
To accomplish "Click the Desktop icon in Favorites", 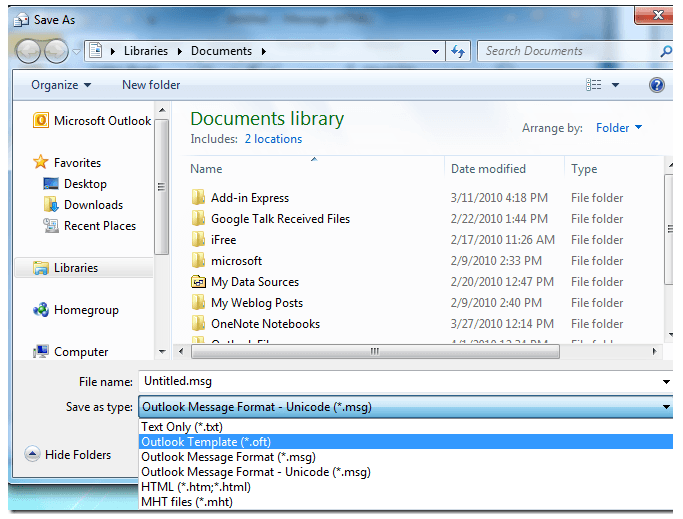I will tap(51, 183).
